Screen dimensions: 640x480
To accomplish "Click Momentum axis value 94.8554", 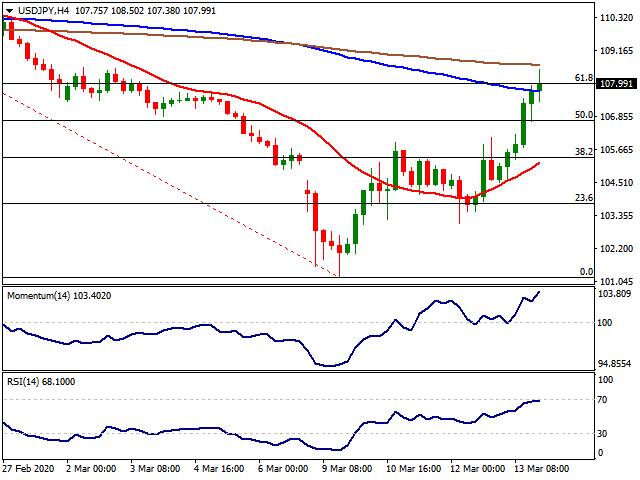I will [614, 363].
